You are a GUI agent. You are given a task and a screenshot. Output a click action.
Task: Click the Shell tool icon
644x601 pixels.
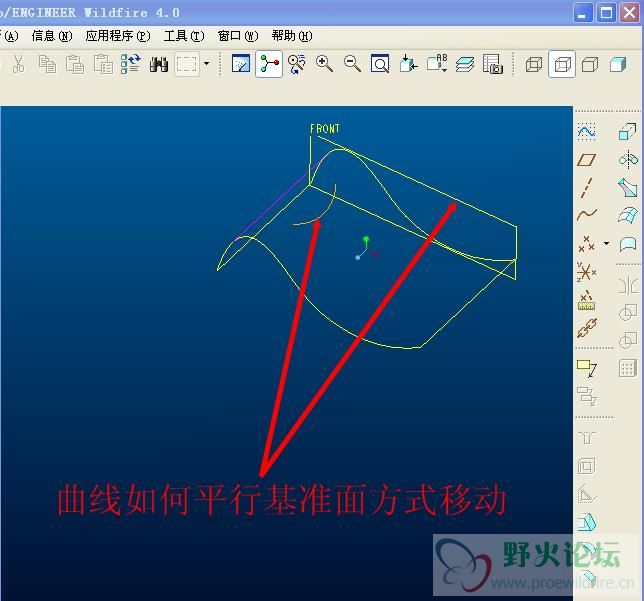586,466
